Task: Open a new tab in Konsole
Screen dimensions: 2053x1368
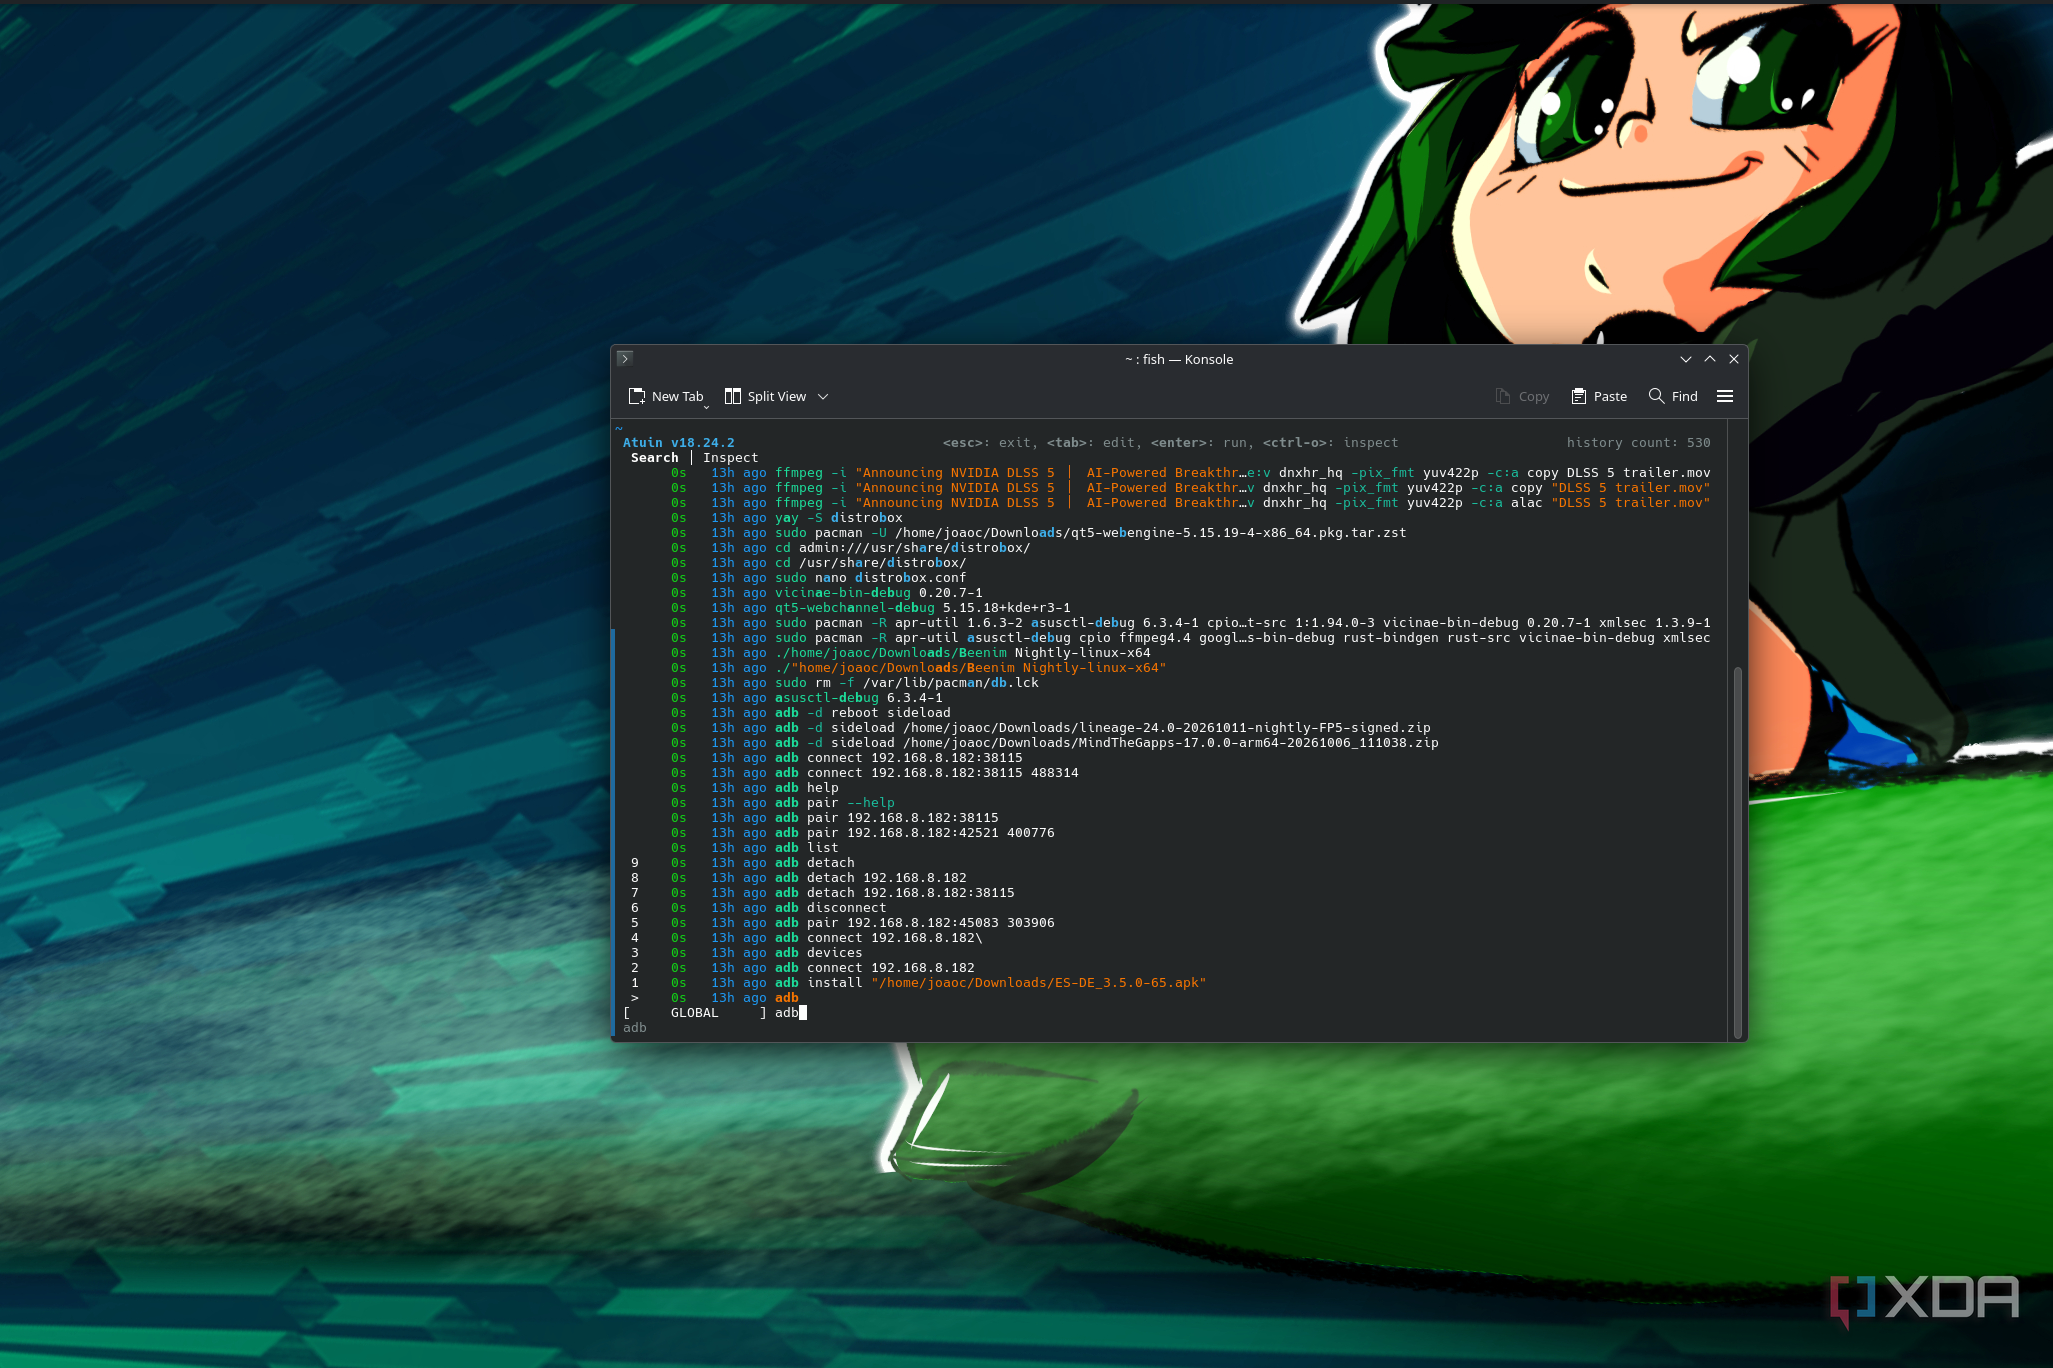Action: 666,397
